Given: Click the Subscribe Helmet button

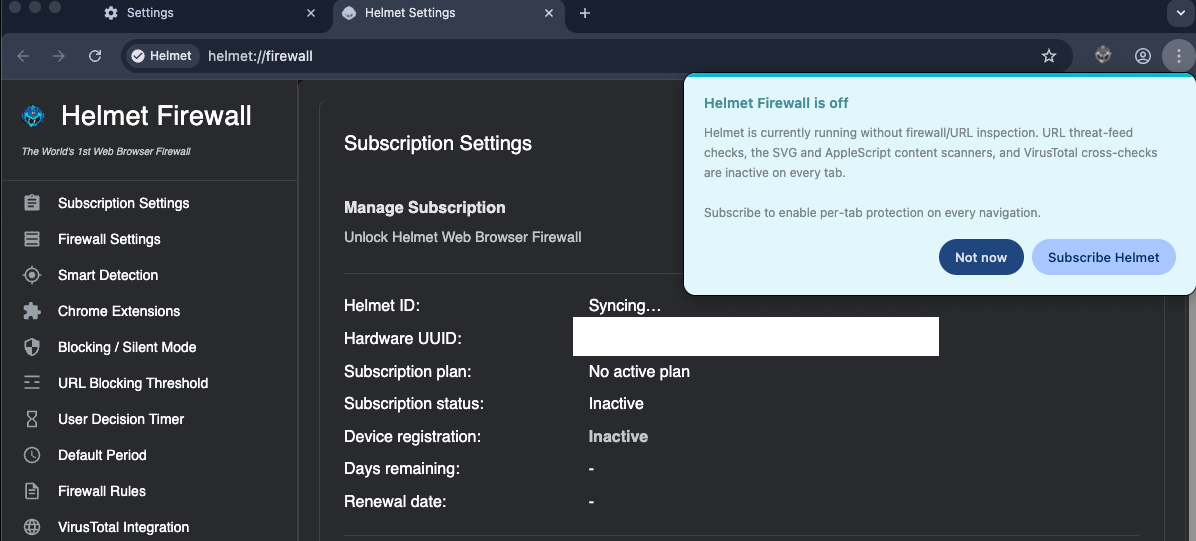Looking at the screenshot, I should pos(1104,257).
